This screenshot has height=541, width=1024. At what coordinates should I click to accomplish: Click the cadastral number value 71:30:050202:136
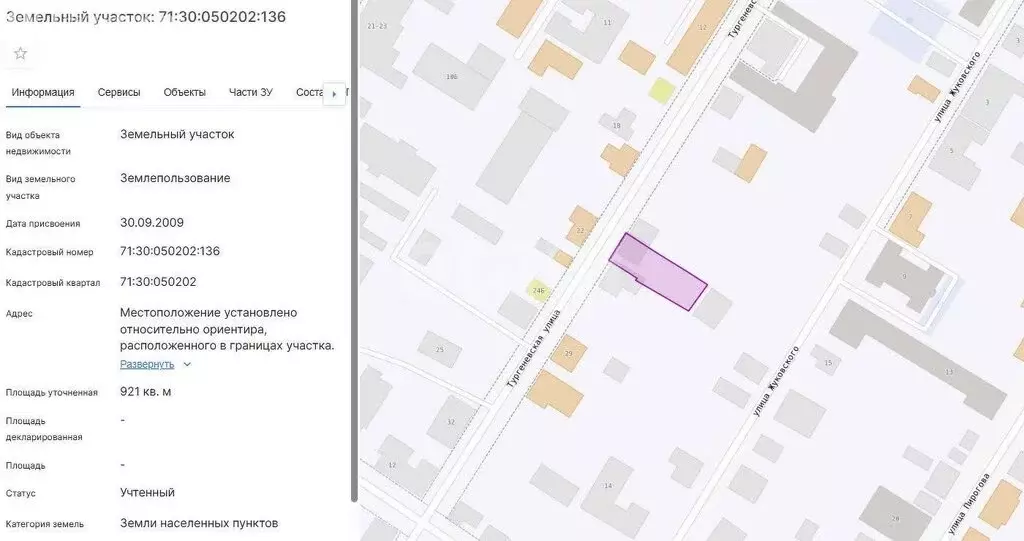click(x=170, y=251)
